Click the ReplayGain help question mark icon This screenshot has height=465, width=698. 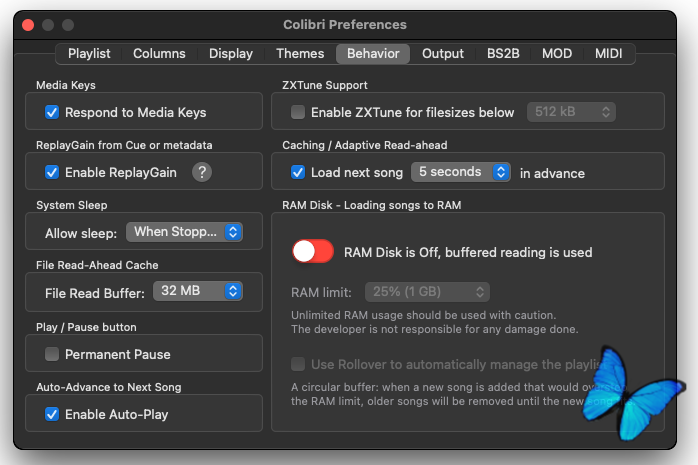click(202, 172)
